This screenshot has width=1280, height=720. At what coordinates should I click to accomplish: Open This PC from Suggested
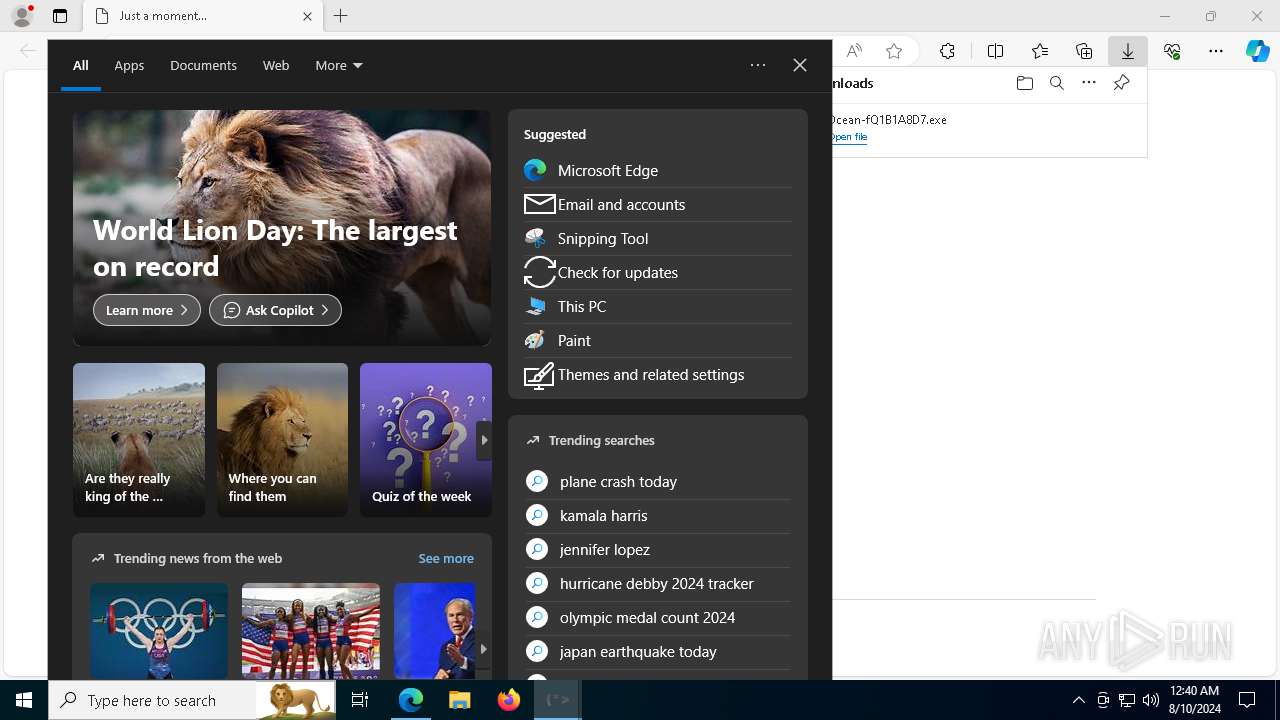coord(657,306)
